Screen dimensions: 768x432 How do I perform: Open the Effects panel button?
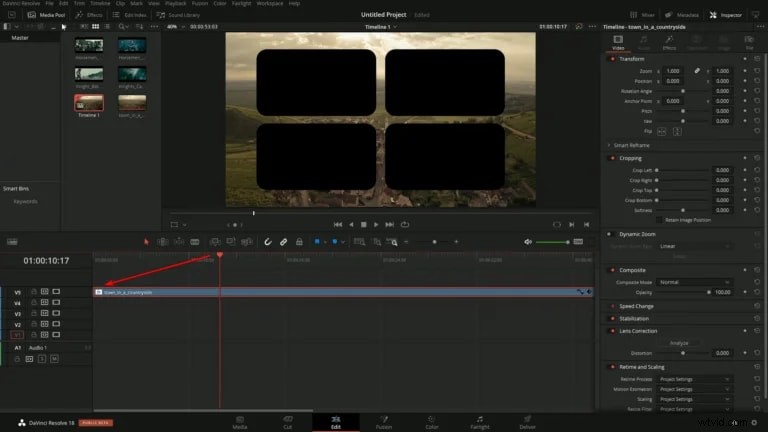(x=89, y=15)
